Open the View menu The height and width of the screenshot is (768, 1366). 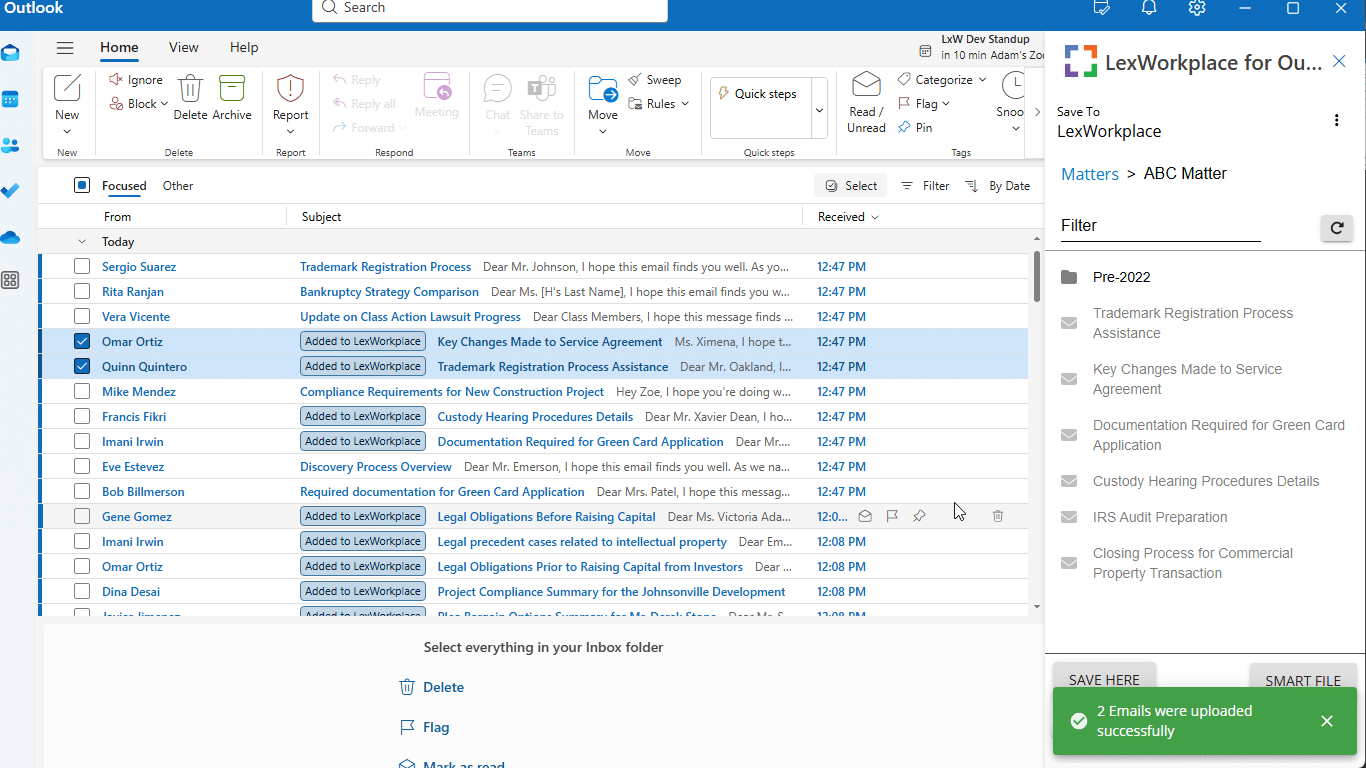[183, 47]
